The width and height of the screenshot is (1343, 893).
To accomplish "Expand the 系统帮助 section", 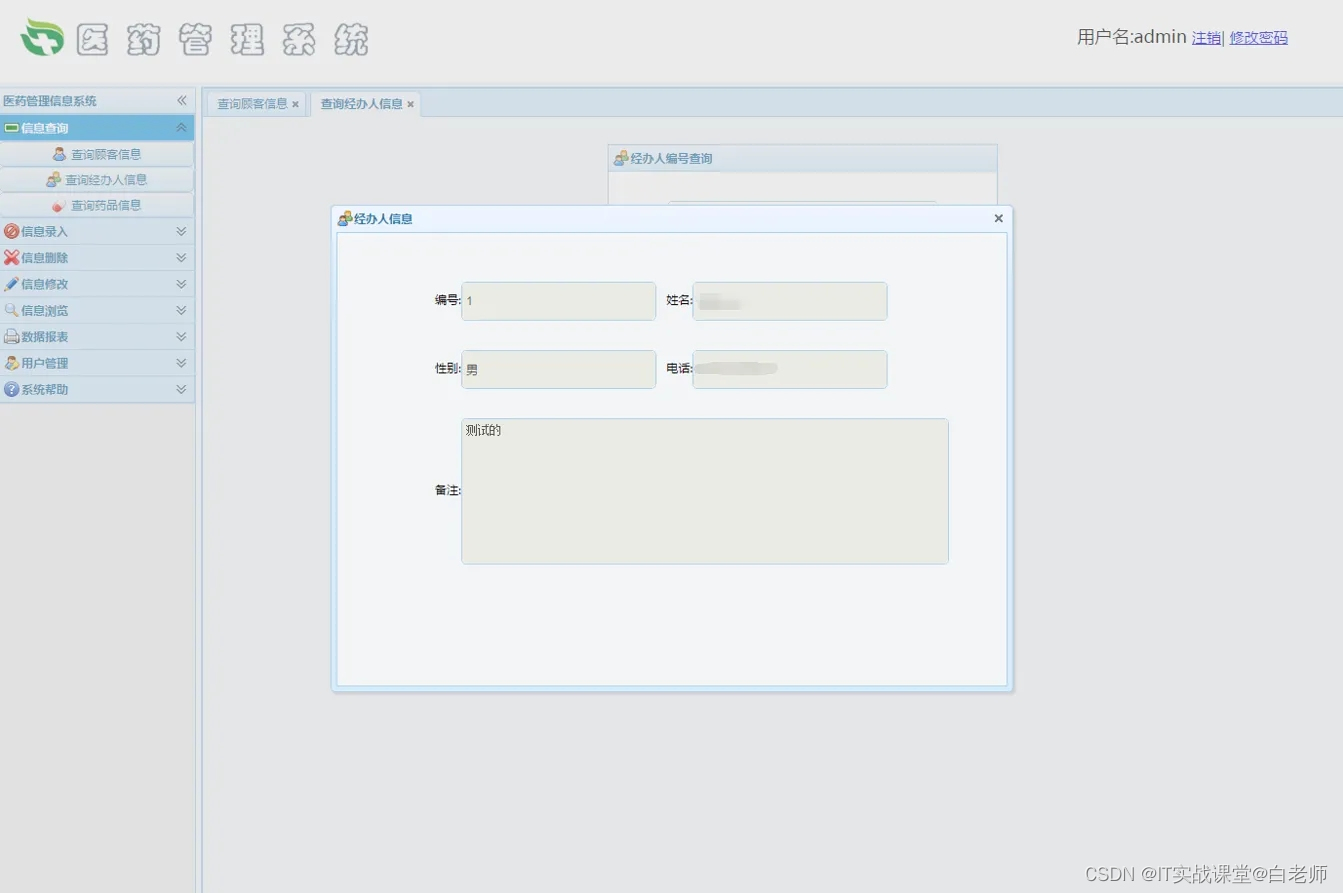I will (x=181, y=389).
